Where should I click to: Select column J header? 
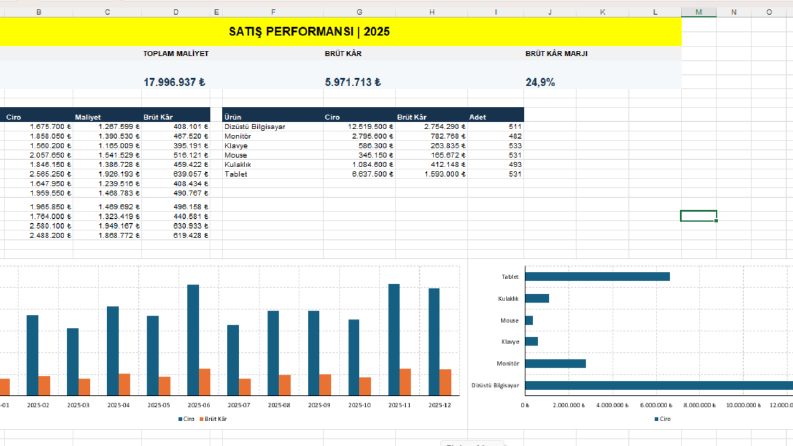tap(550, 12)
